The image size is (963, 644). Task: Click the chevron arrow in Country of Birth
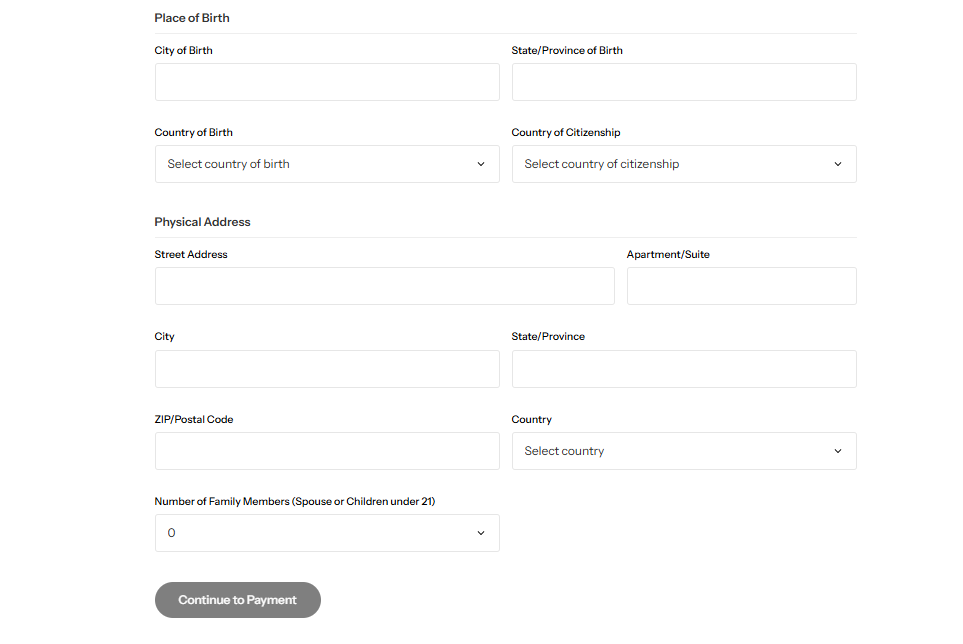click(x=480, y=164)
